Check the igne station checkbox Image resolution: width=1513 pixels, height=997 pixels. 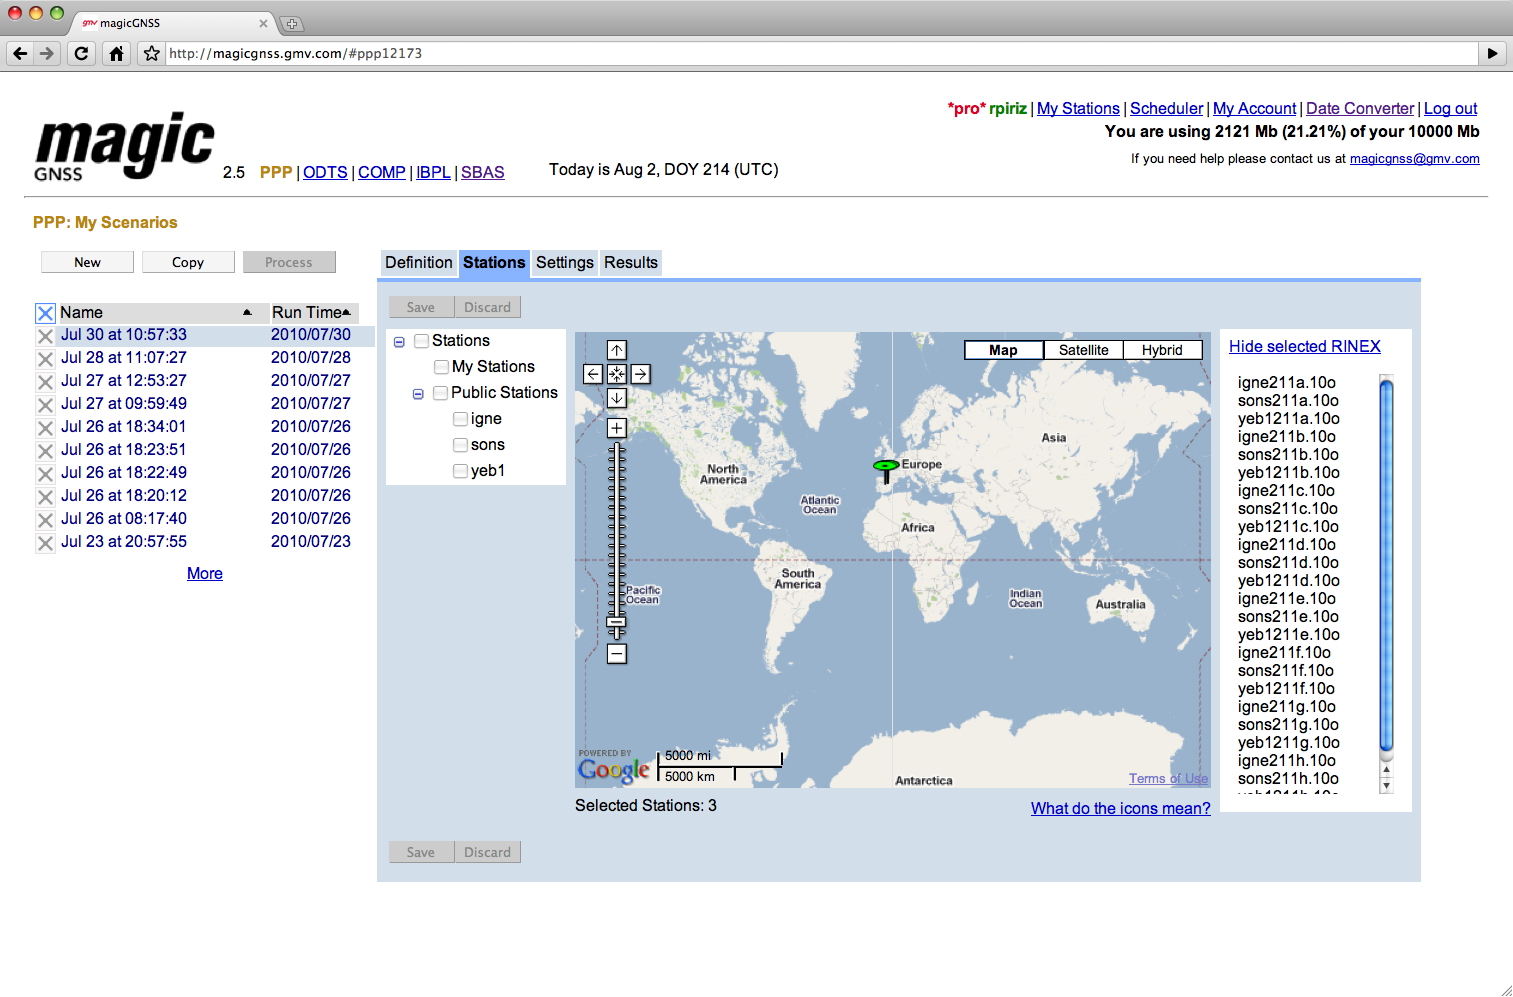(x=460, y=418)
